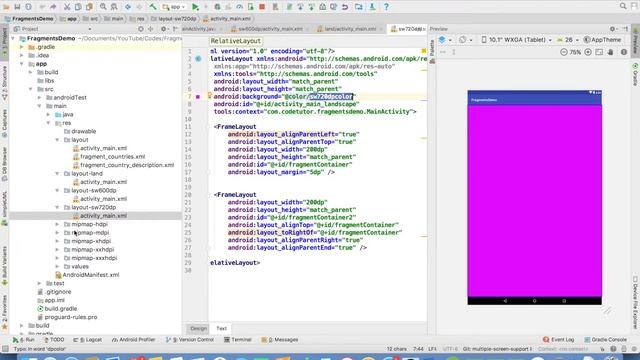Viewport: 640px width, 360px height.
Task: Open the Android Profiler tool window
Action: point(133,340)
